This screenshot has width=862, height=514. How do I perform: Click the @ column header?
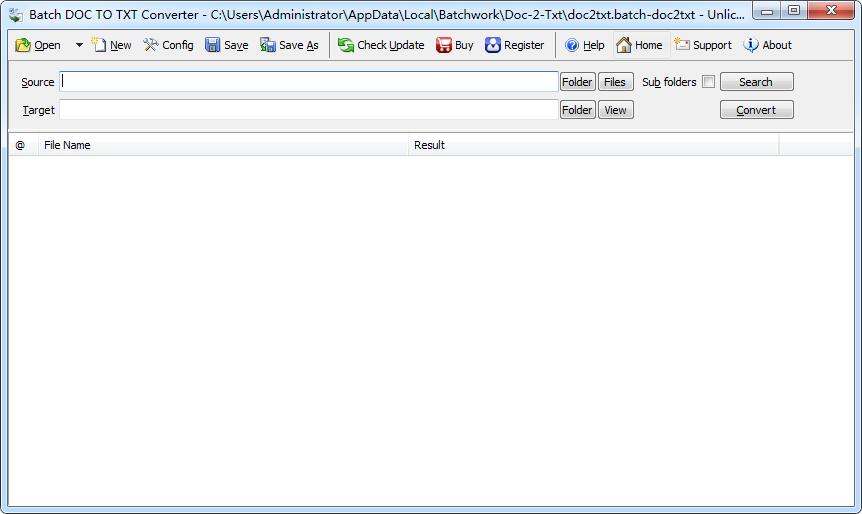(23, 145)
